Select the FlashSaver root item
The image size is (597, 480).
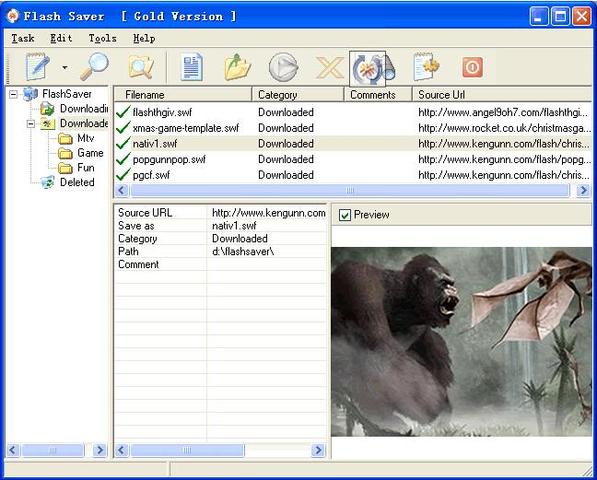click(x=67, y=94)
